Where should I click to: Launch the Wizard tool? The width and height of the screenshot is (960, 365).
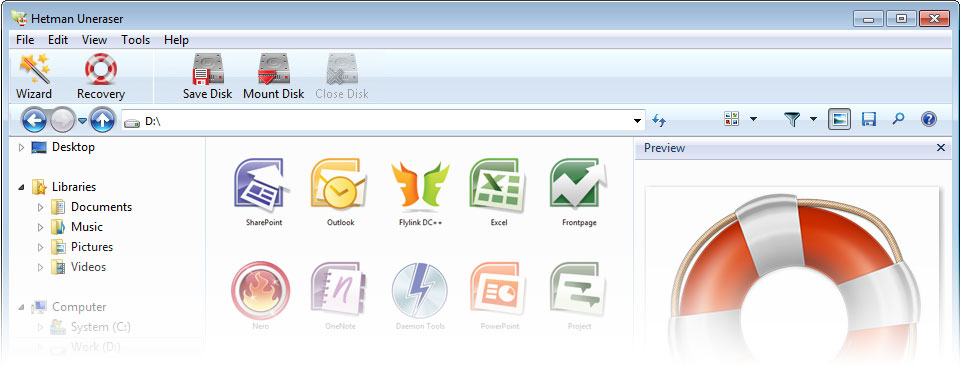34,77
